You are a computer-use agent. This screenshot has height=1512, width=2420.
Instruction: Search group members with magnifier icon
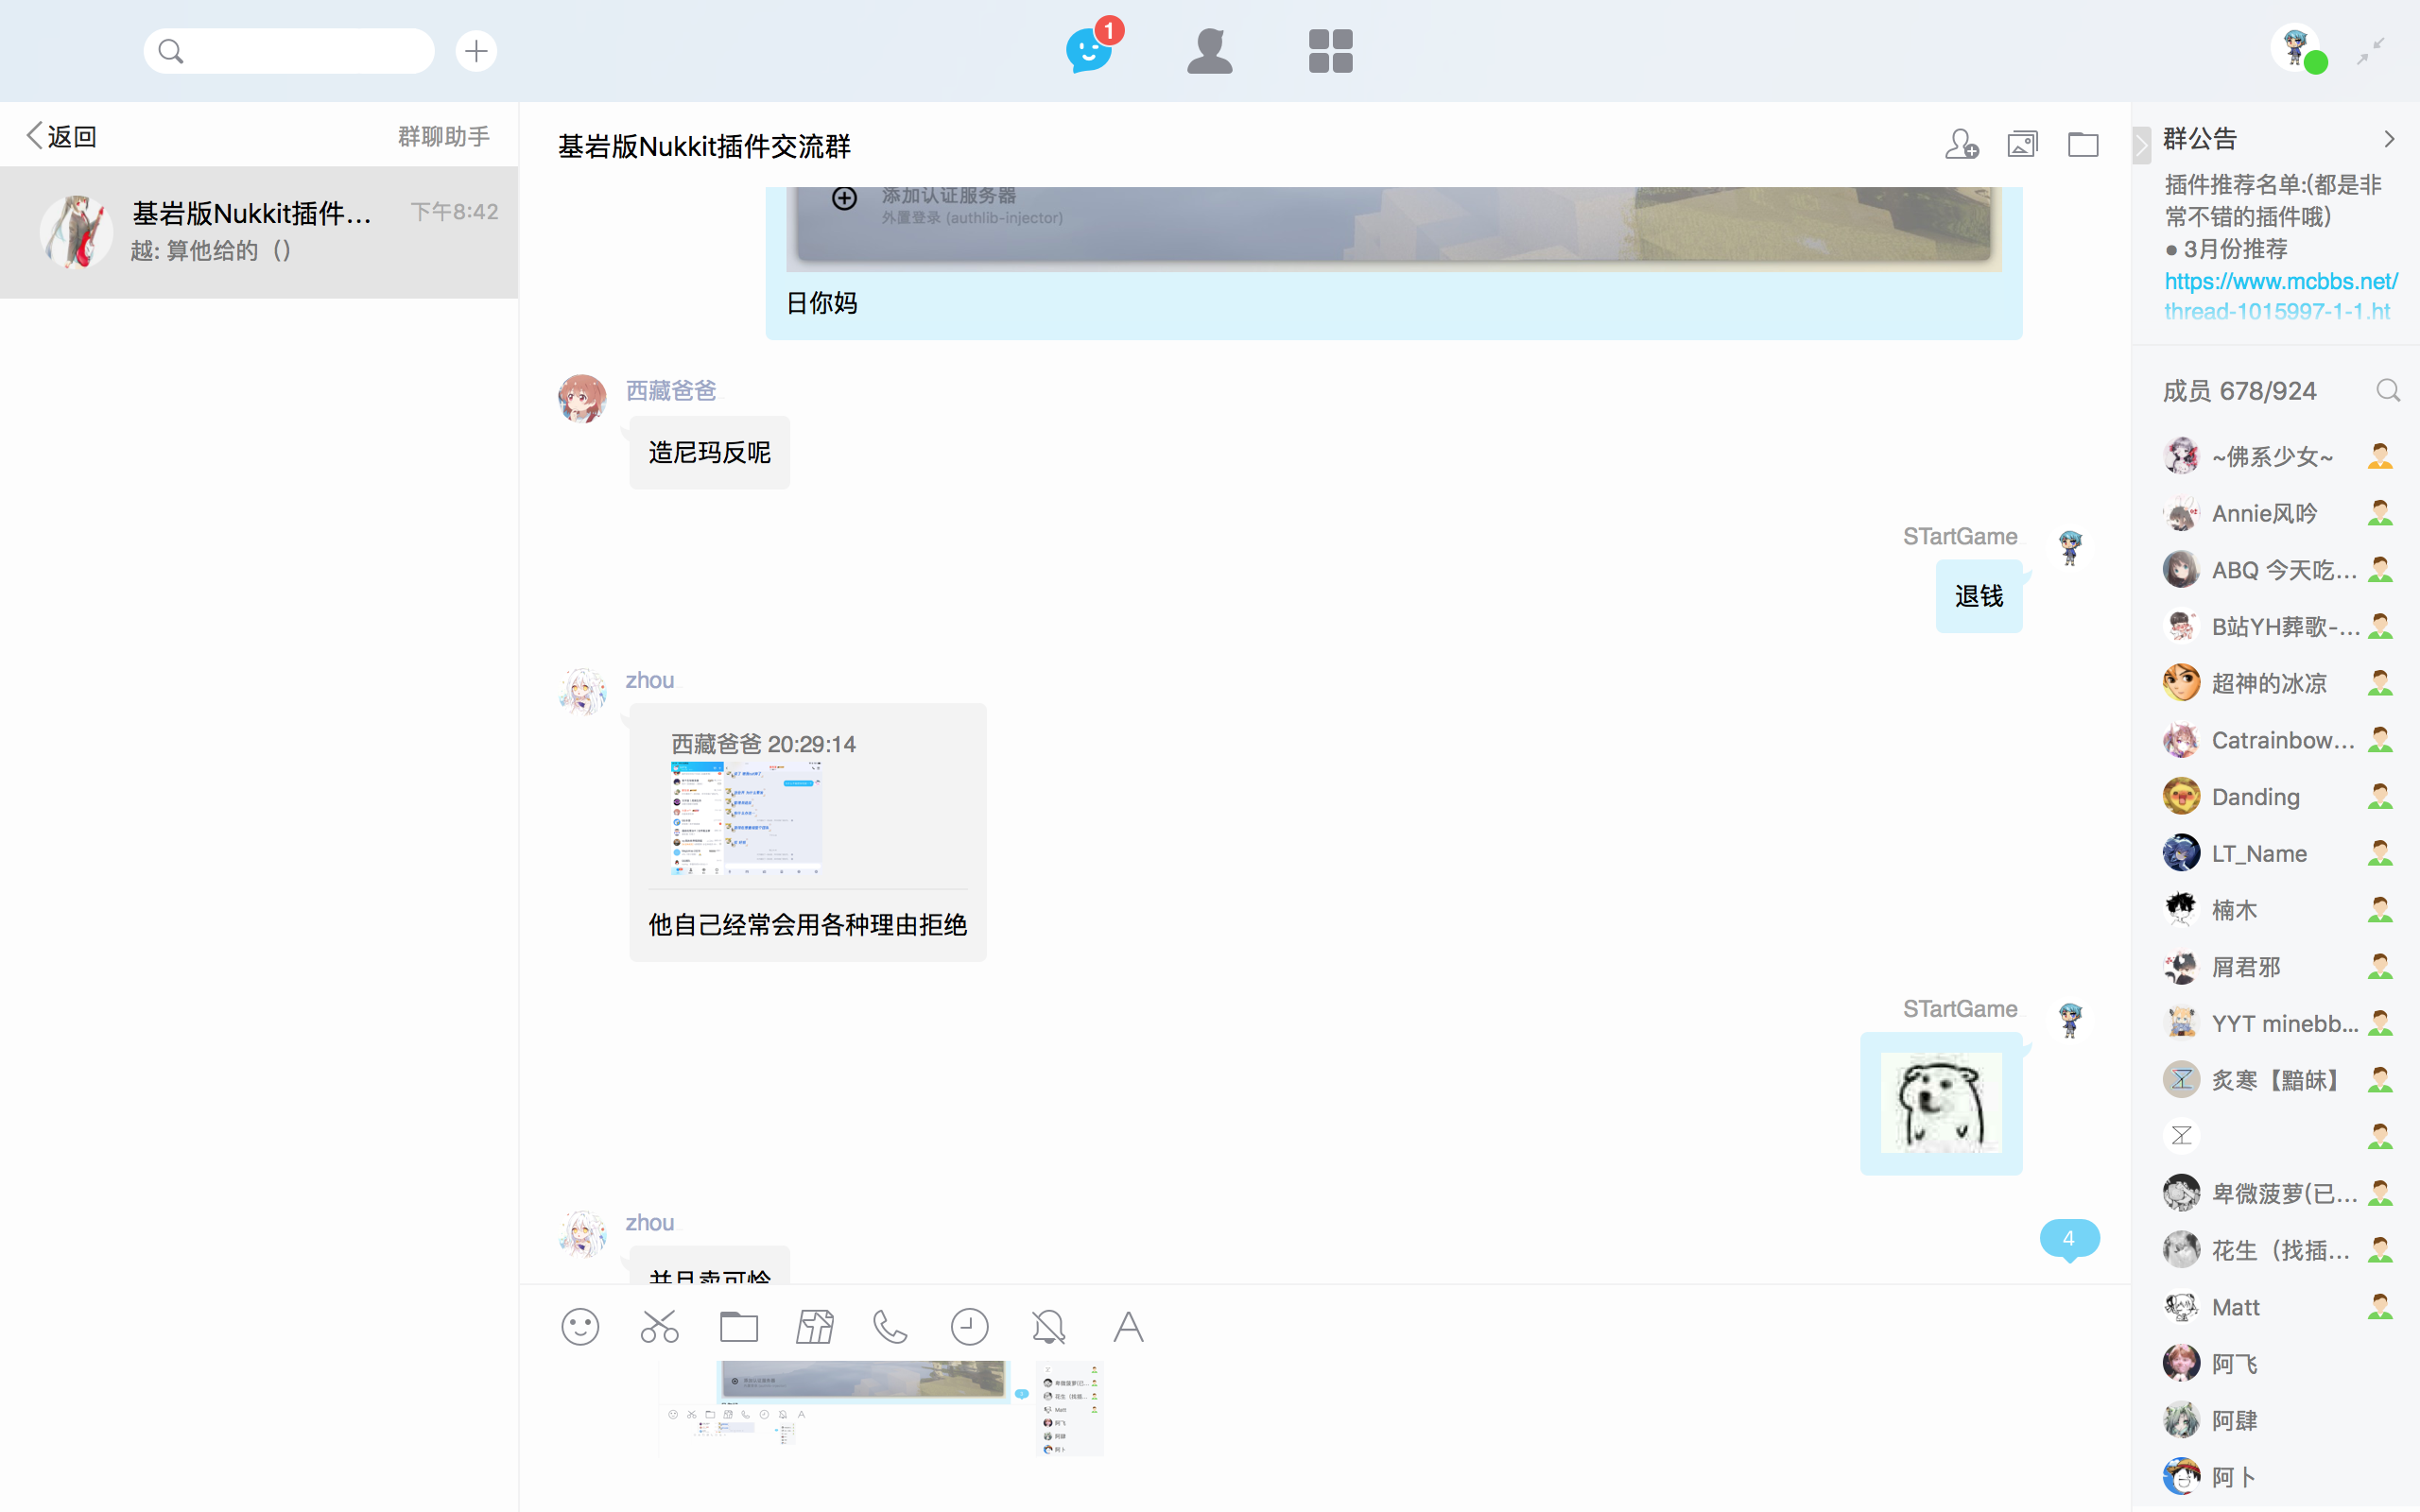pos(2388,390)
